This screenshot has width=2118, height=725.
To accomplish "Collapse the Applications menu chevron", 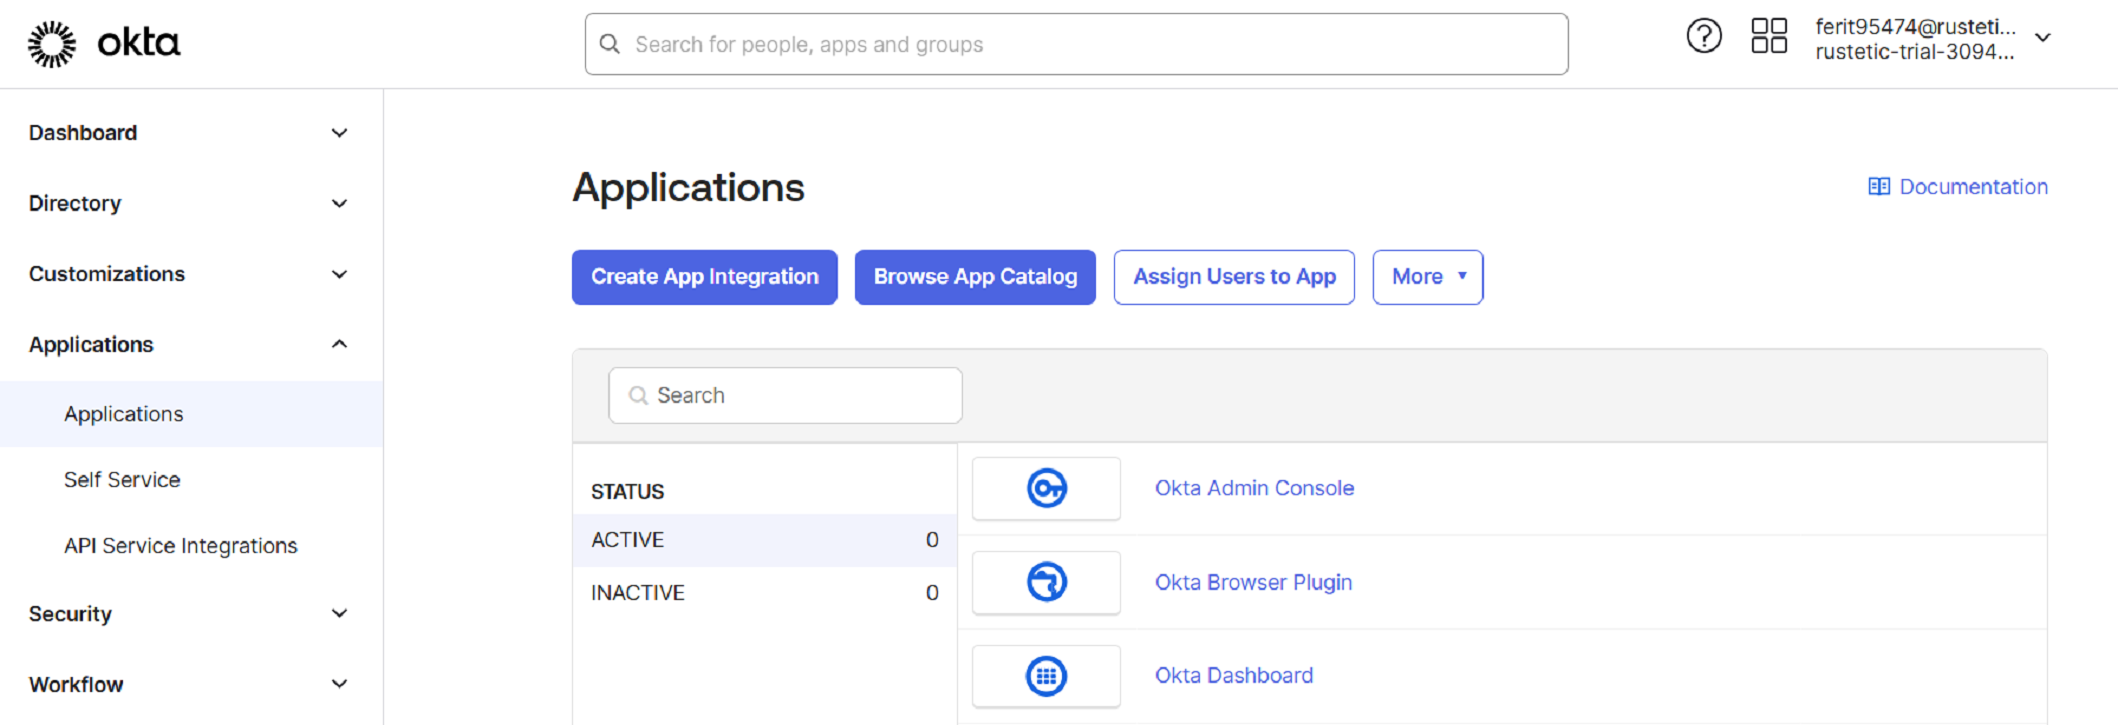I will [340, 344].
